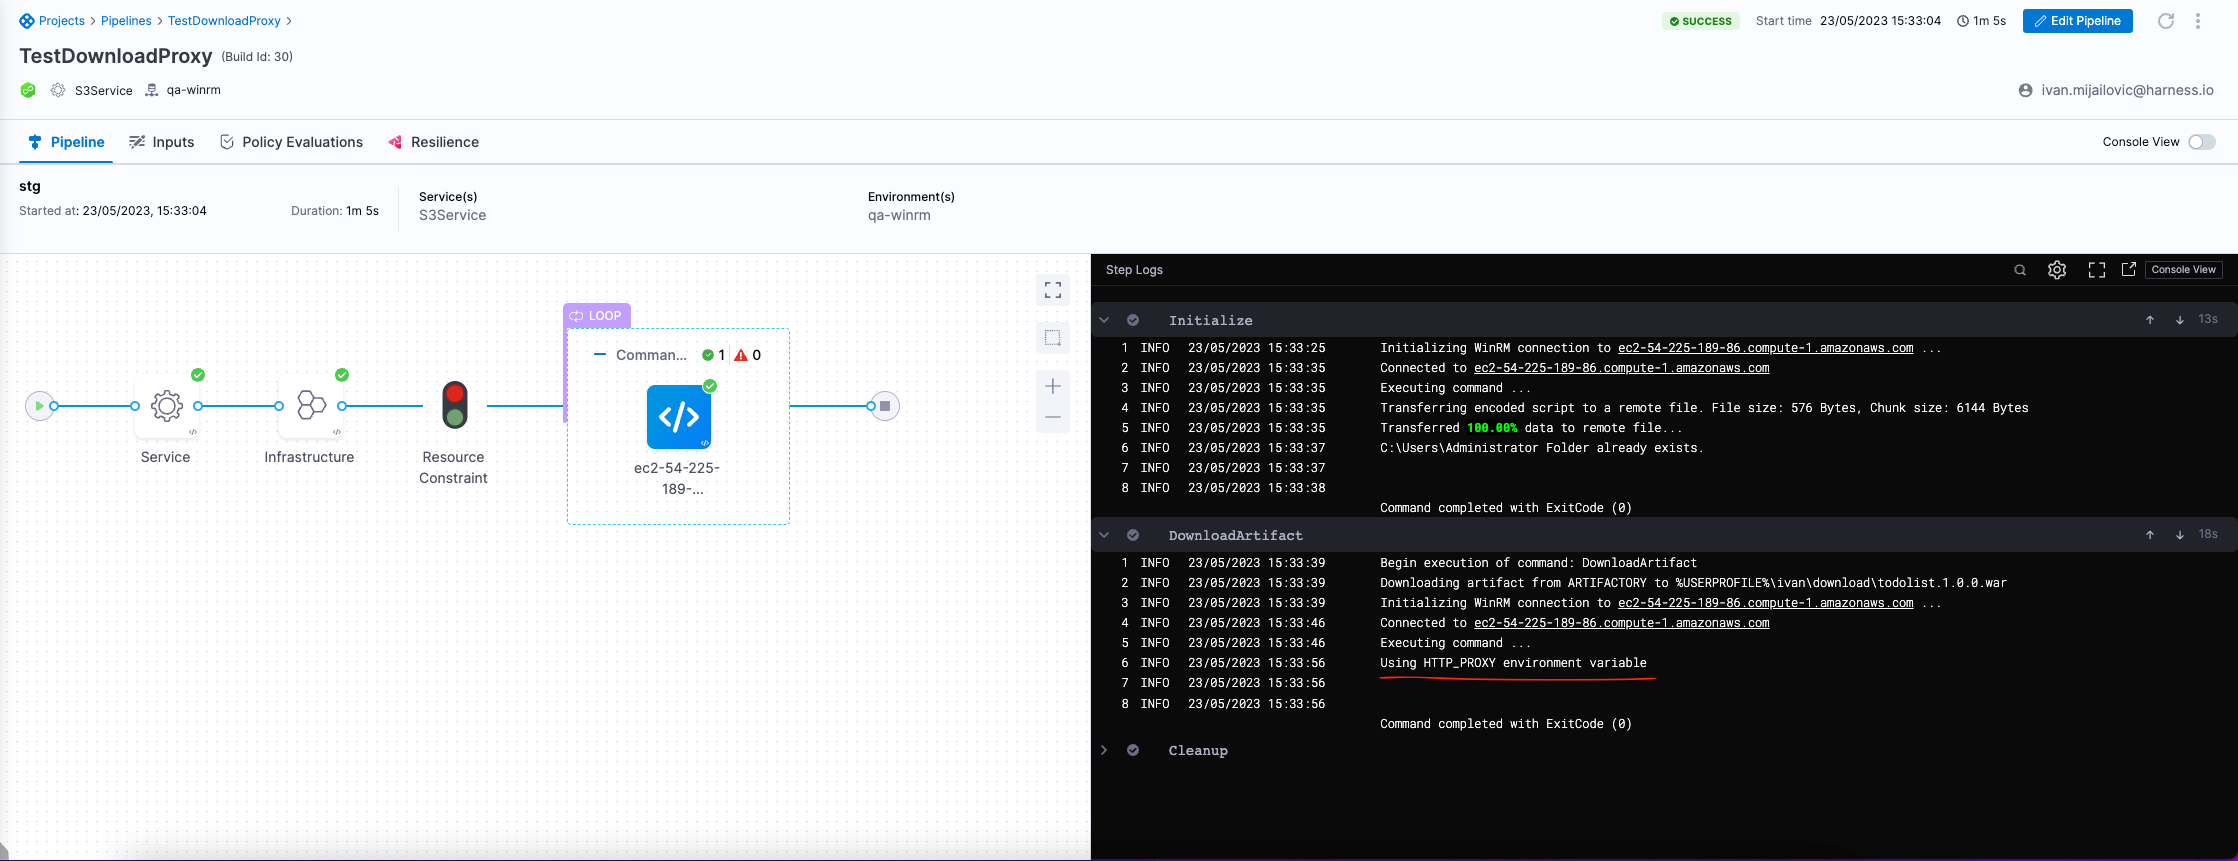2238x861 pixels.
Task: Click the refresh icon near Edit Pipeline
Action: click(x=2166, y=21)
